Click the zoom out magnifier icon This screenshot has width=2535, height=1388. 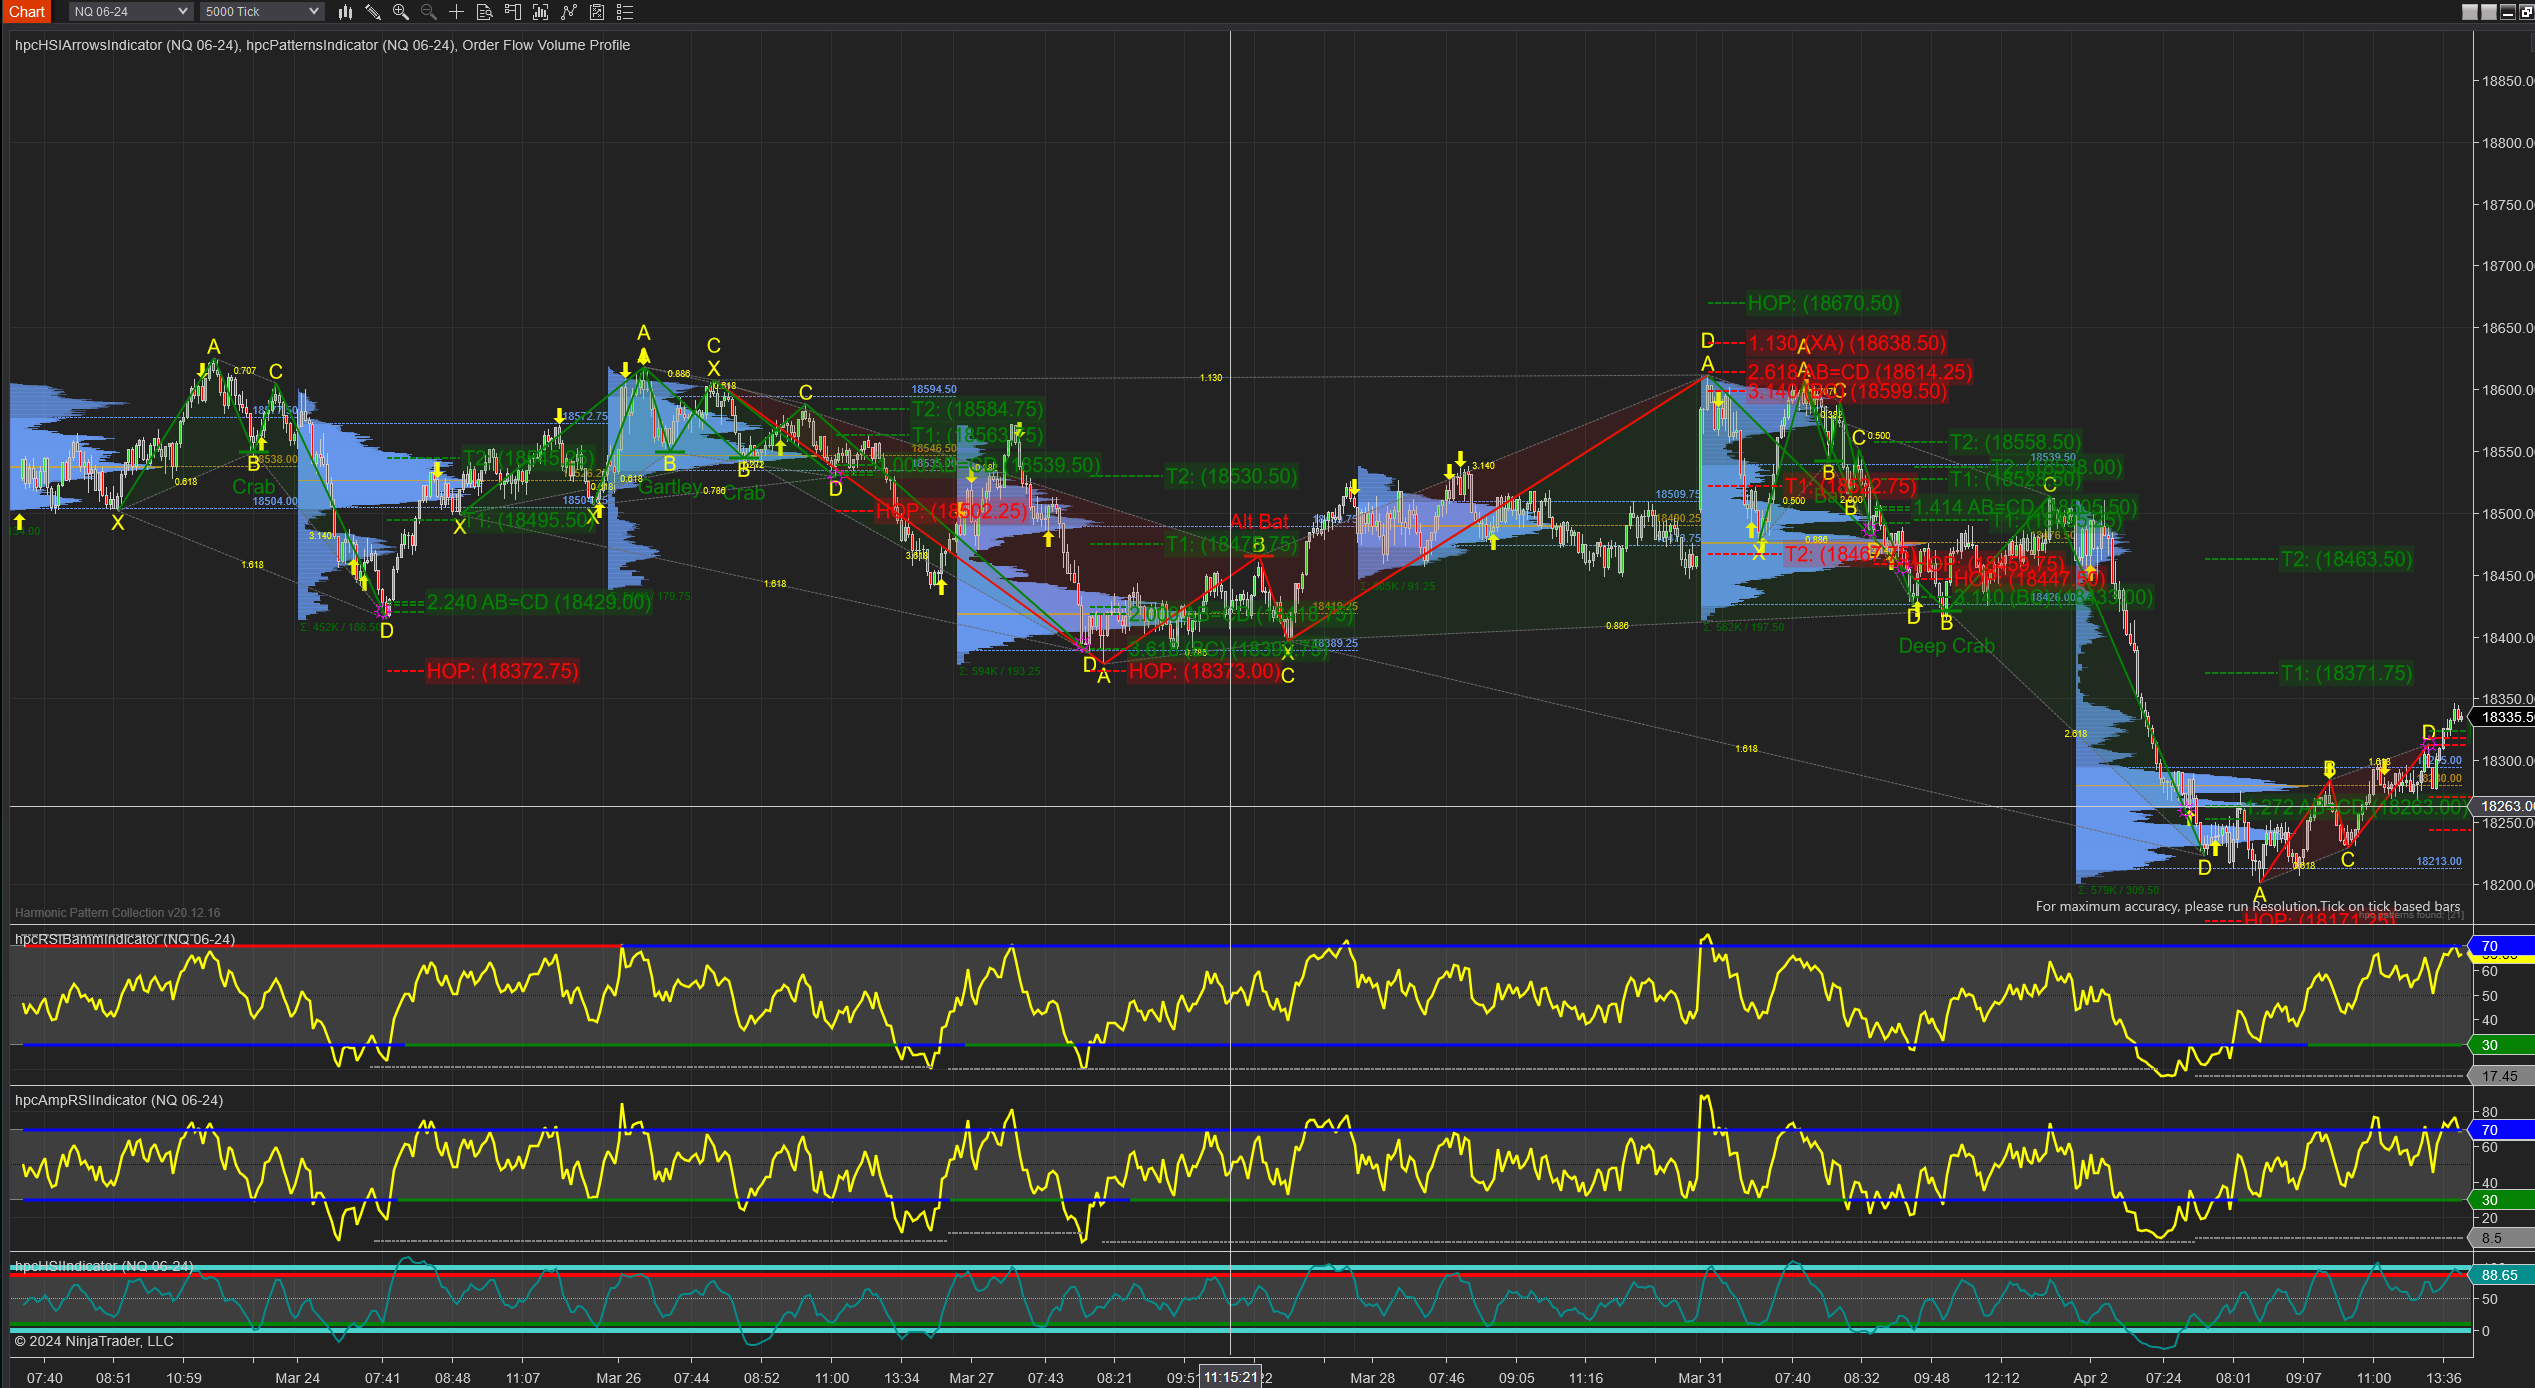click(x=429, y=12)
